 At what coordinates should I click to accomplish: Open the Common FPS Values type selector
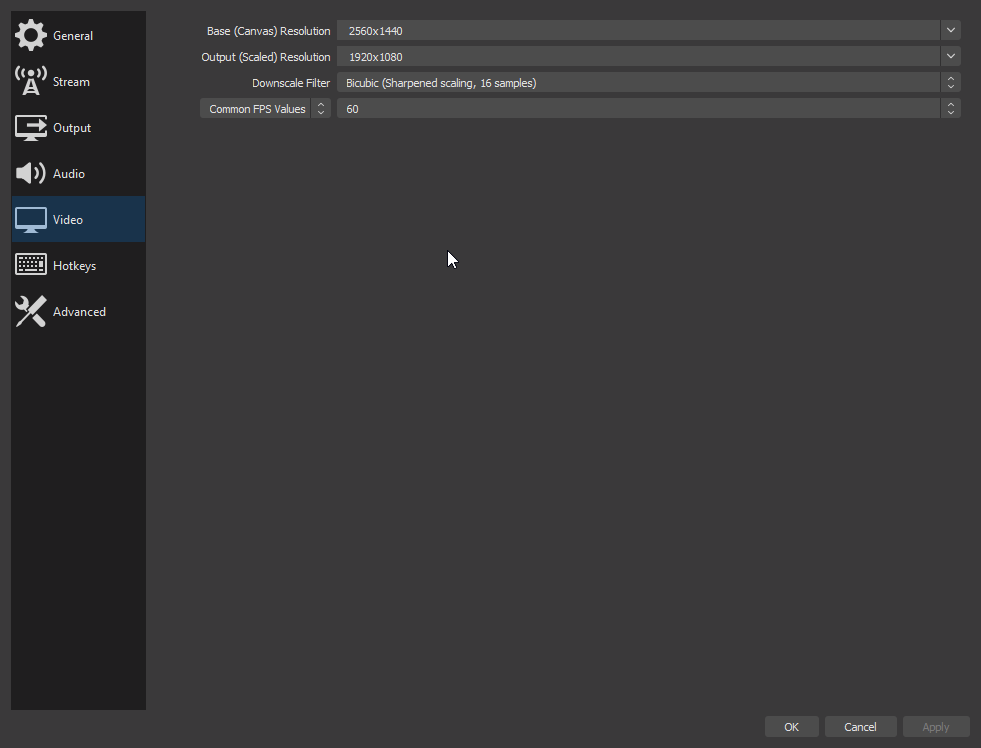coord(265,109)
